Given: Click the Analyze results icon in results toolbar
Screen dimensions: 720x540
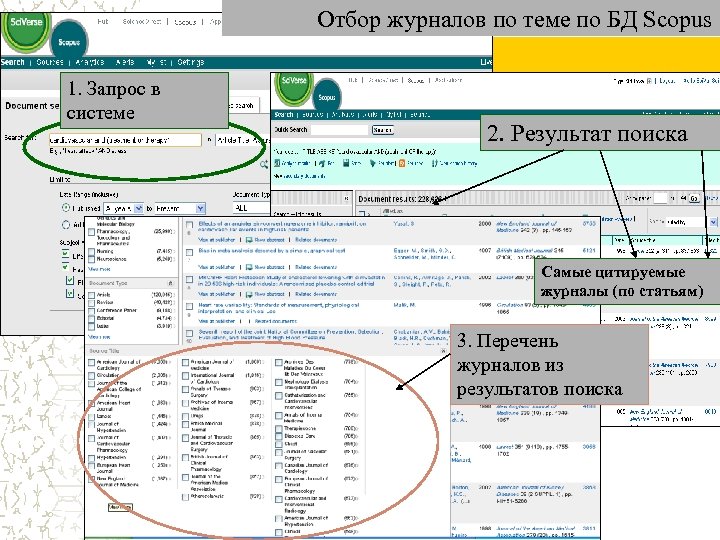Looking at the screenshot, I should tap(277, 163).
